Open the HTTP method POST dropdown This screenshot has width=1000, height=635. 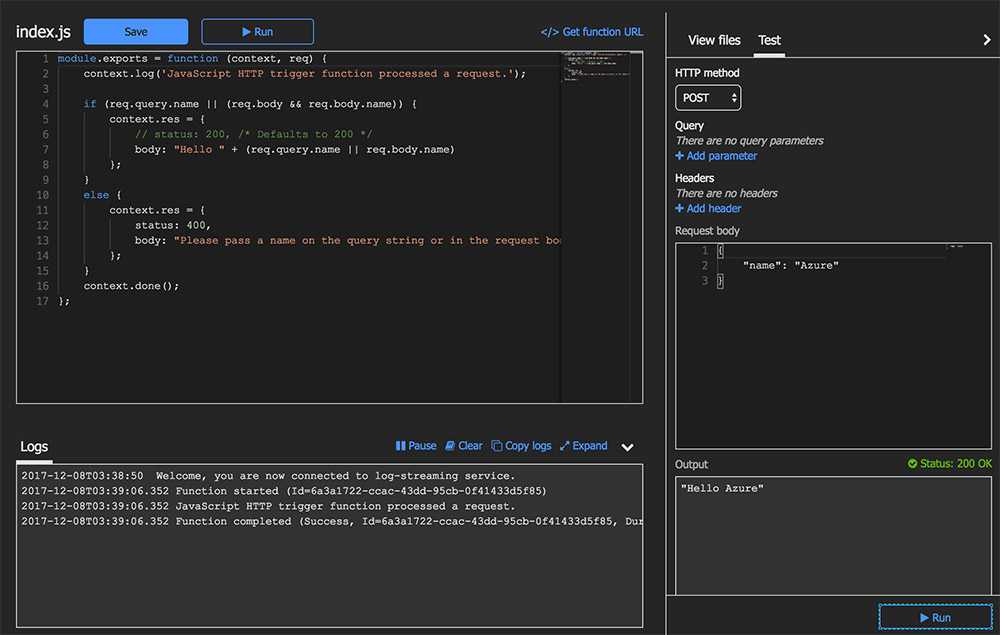point(708,98)
